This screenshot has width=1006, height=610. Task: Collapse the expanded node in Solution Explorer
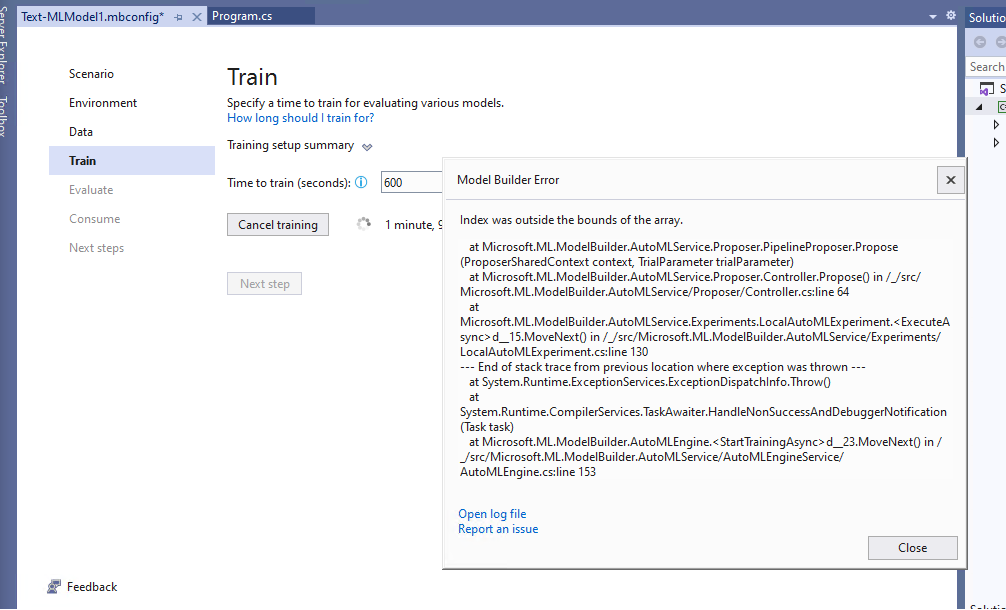tap(978, 105)
